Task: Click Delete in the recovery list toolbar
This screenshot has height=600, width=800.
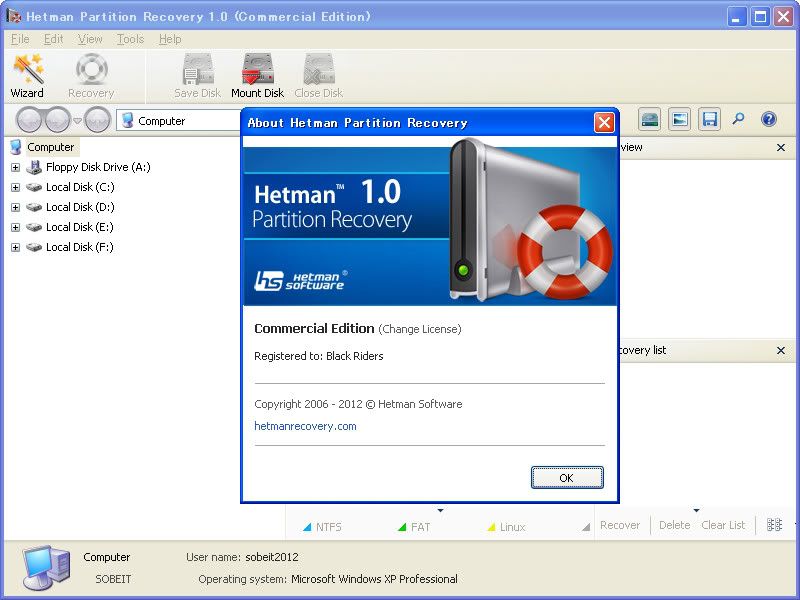Action: pos(674,525)
